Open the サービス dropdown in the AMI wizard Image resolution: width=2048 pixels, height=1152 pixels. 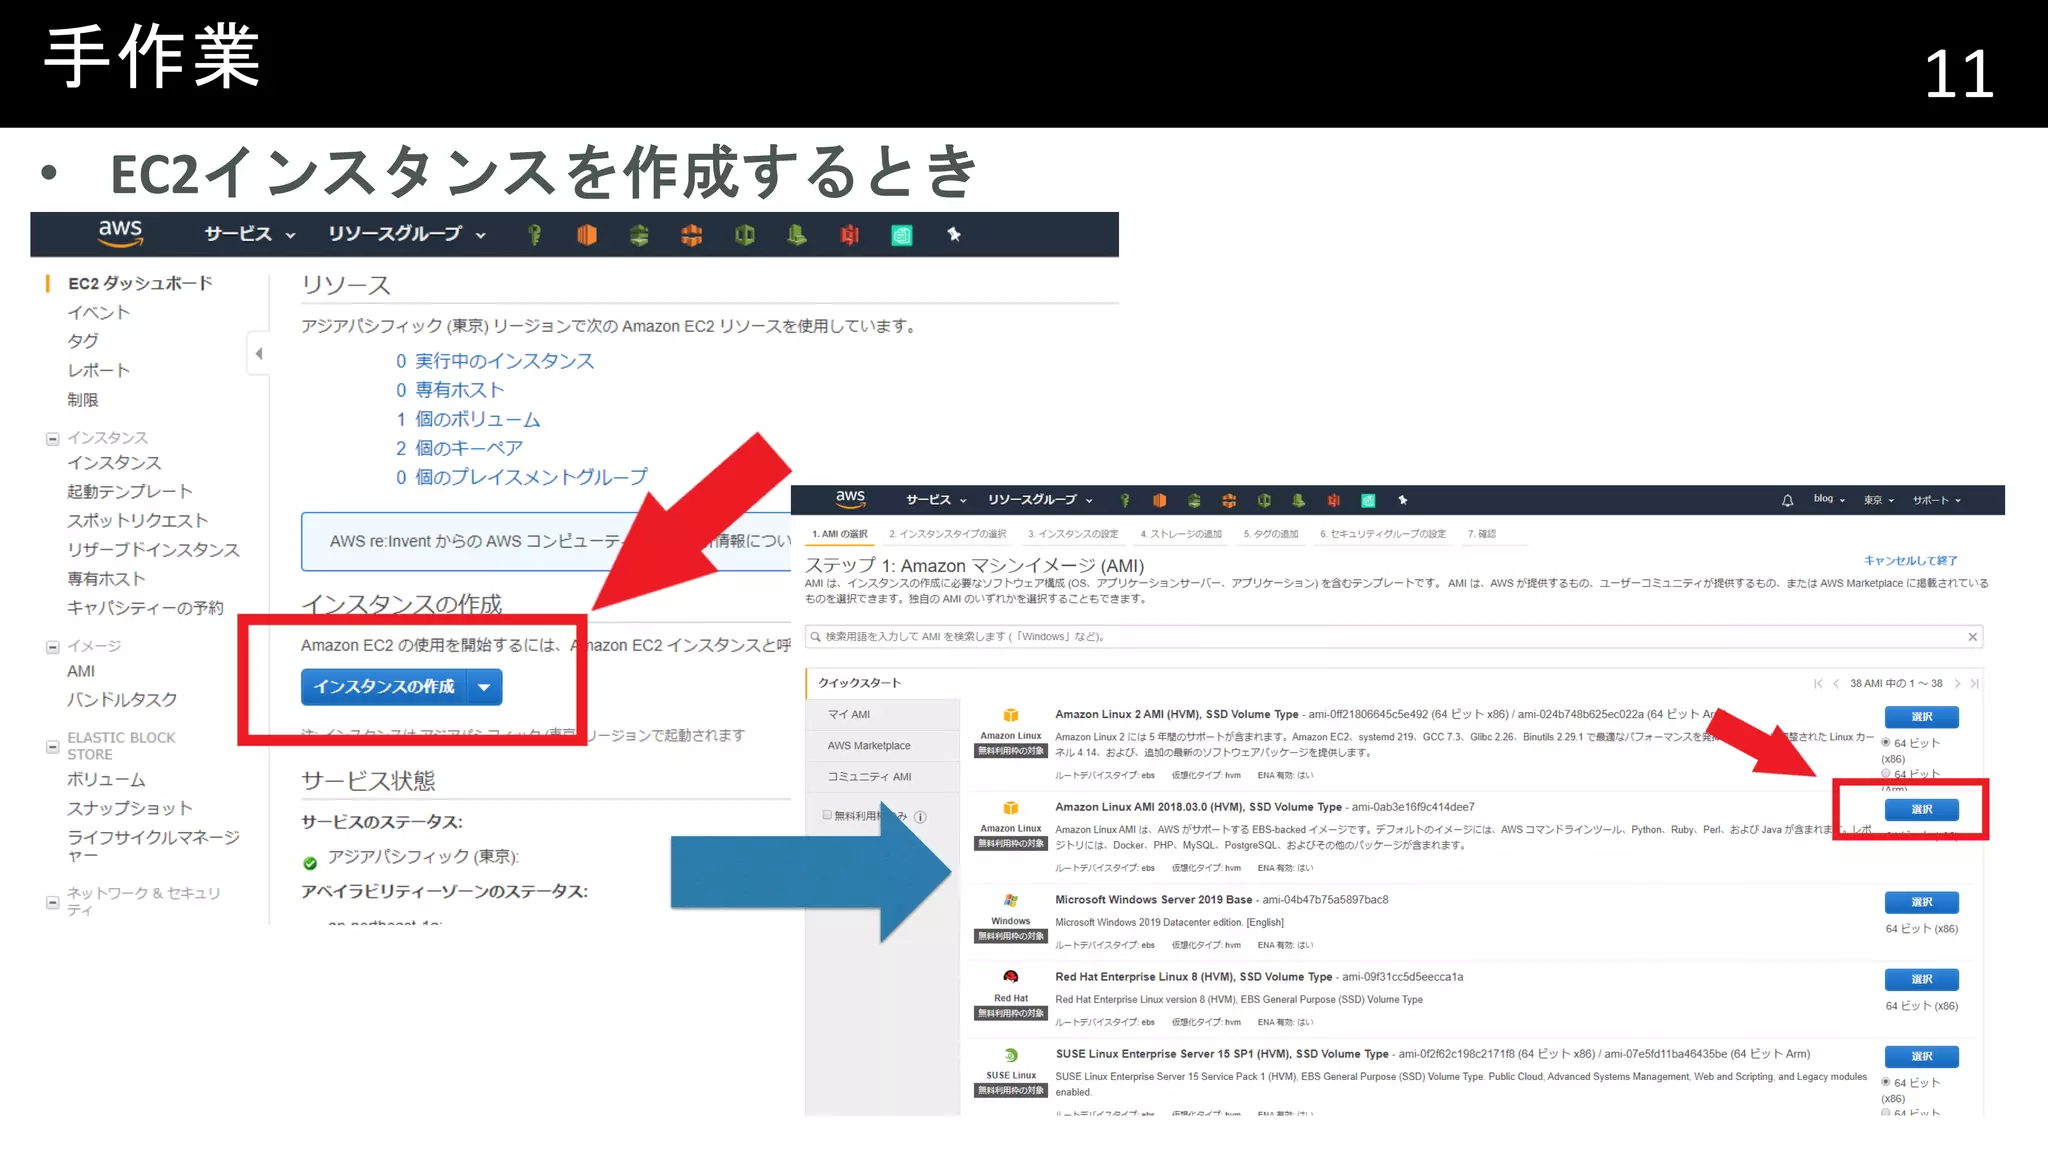click(x=936, y=500)
